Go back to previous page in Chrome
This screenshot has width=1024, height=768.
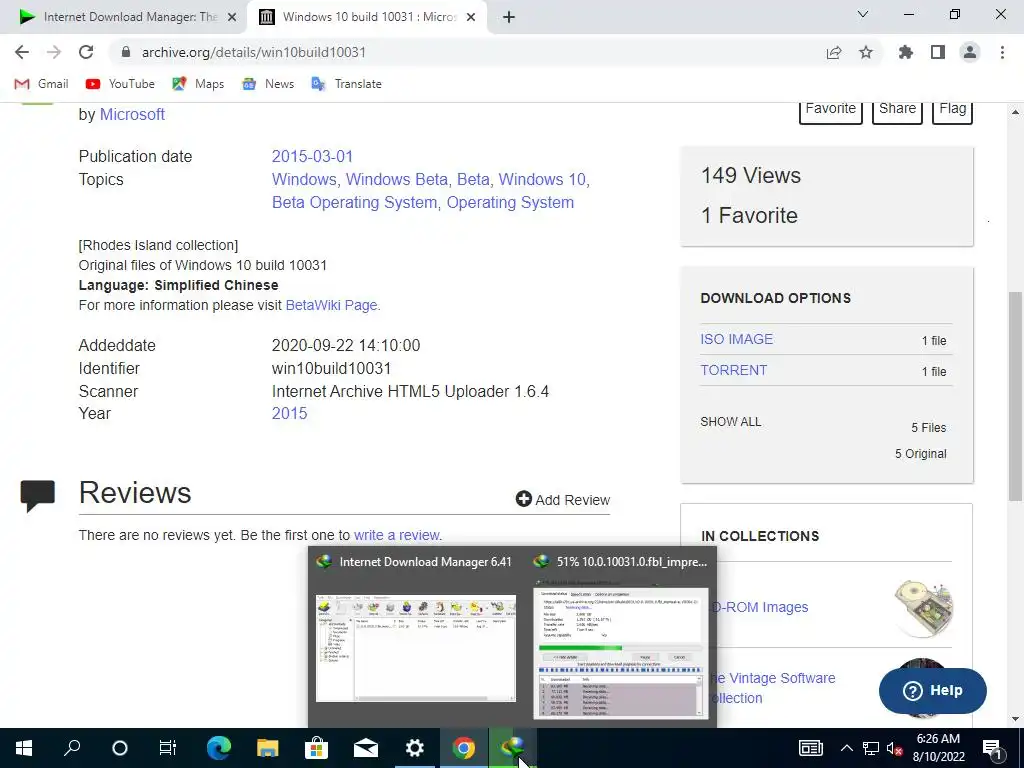[x=22, y=52]
